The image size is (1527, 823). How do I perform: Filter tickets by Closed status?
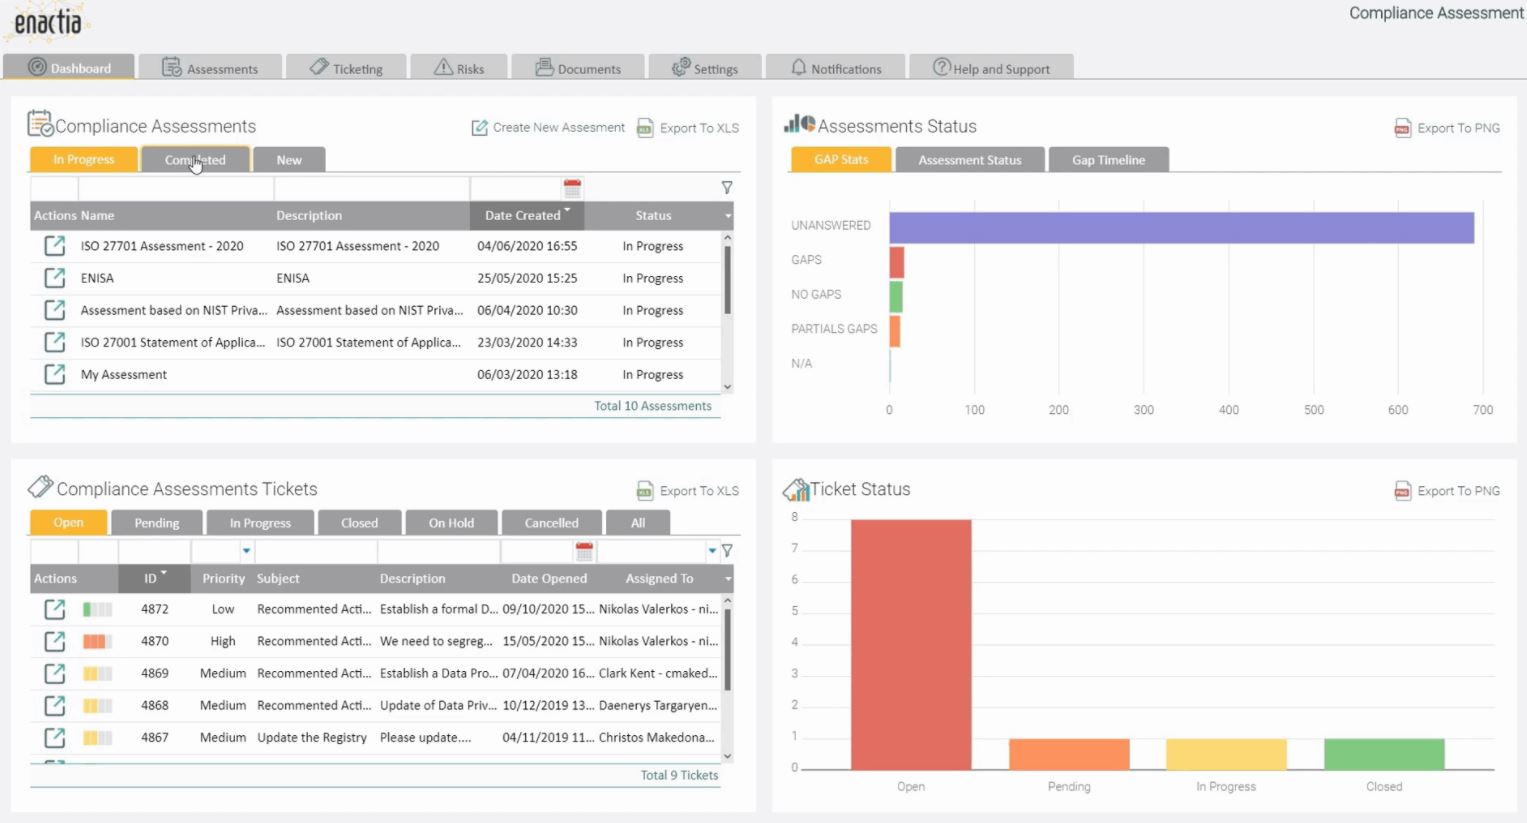pyautogui.click(x=359, y=522)
